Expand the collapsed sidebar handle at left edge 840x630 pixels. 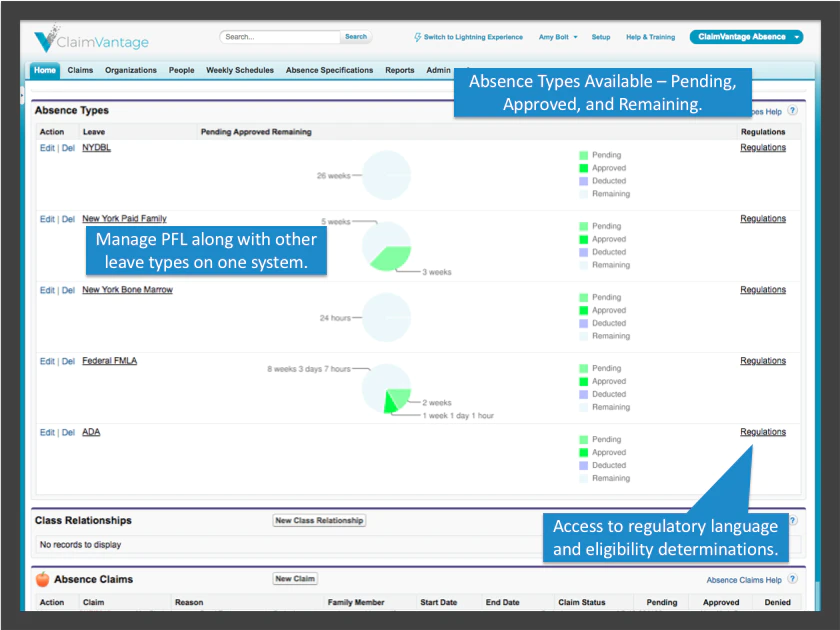click(22, 95)
